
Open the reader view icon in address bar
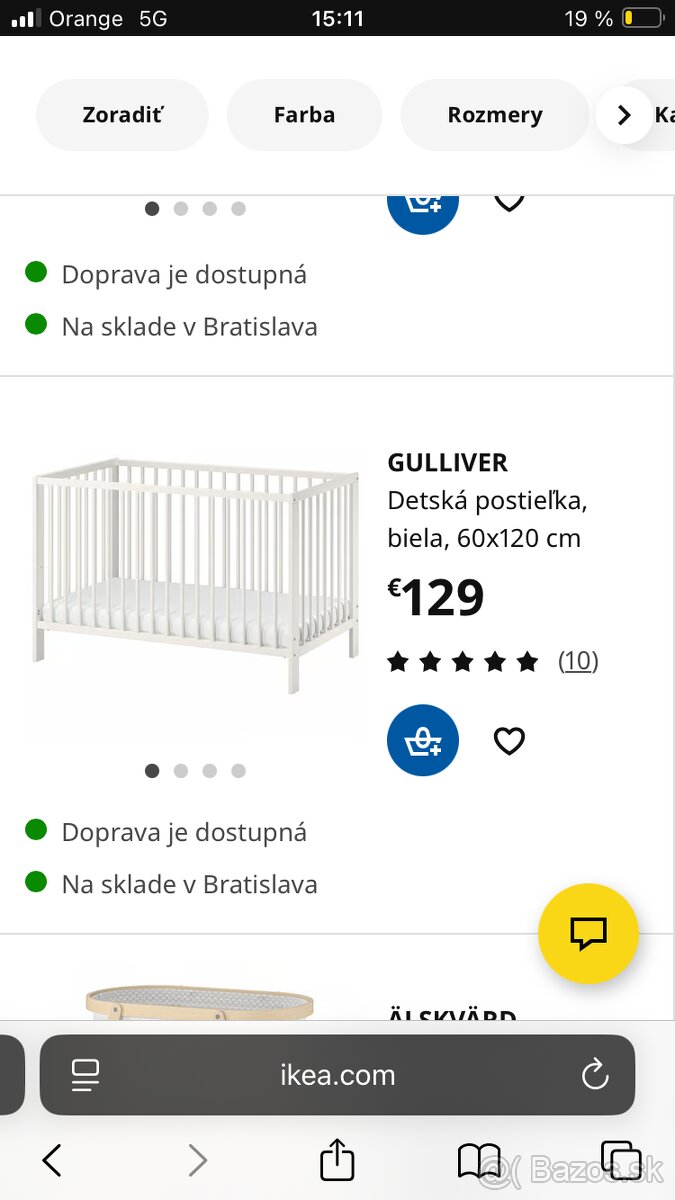tap(86, 1075)
